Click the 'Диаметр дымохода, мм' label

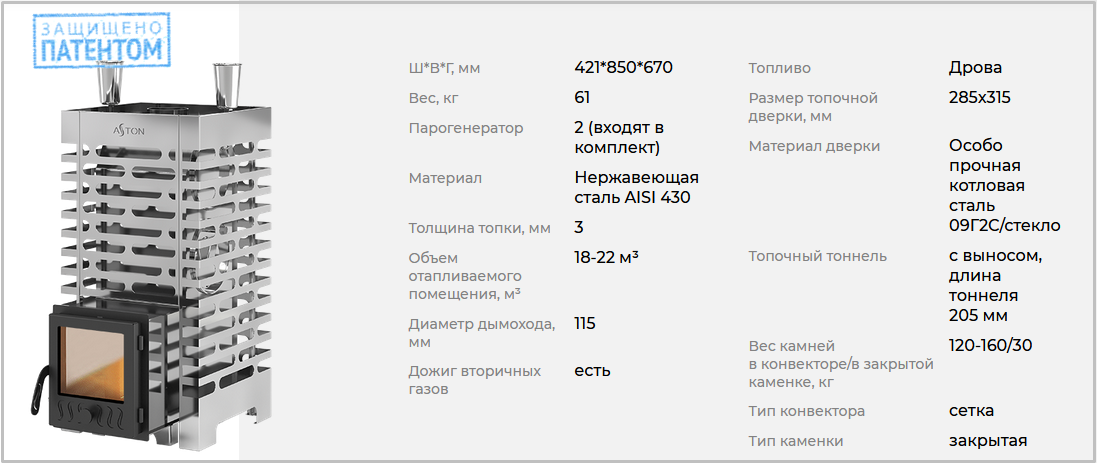pyautogui.click(x=482, y=334)
